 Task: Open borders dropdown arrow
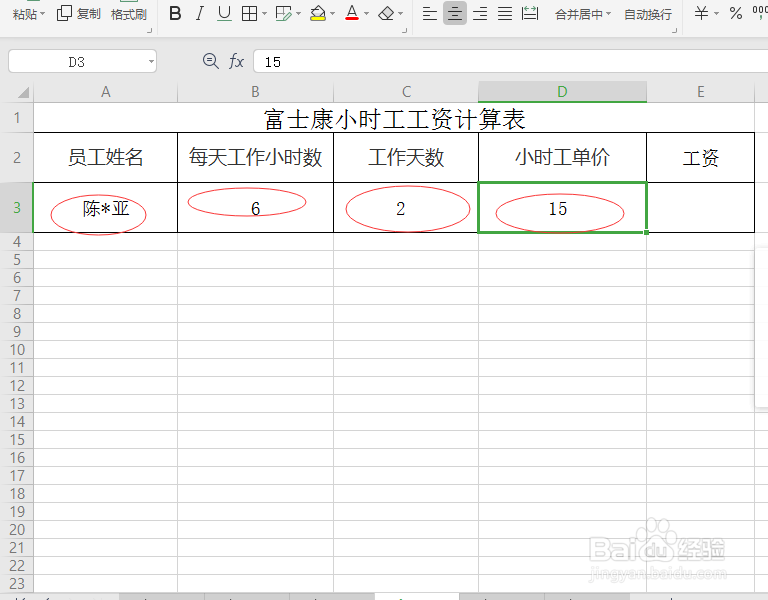click(x=264, y=14)
